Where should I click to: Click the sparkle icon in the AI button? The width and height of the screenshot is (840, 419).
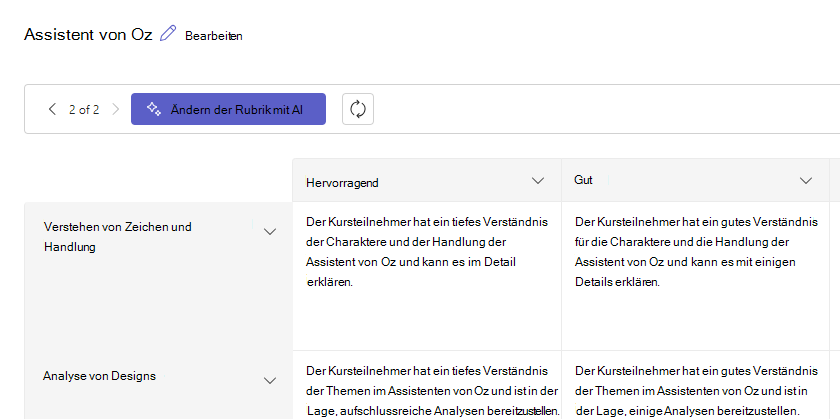154,109
